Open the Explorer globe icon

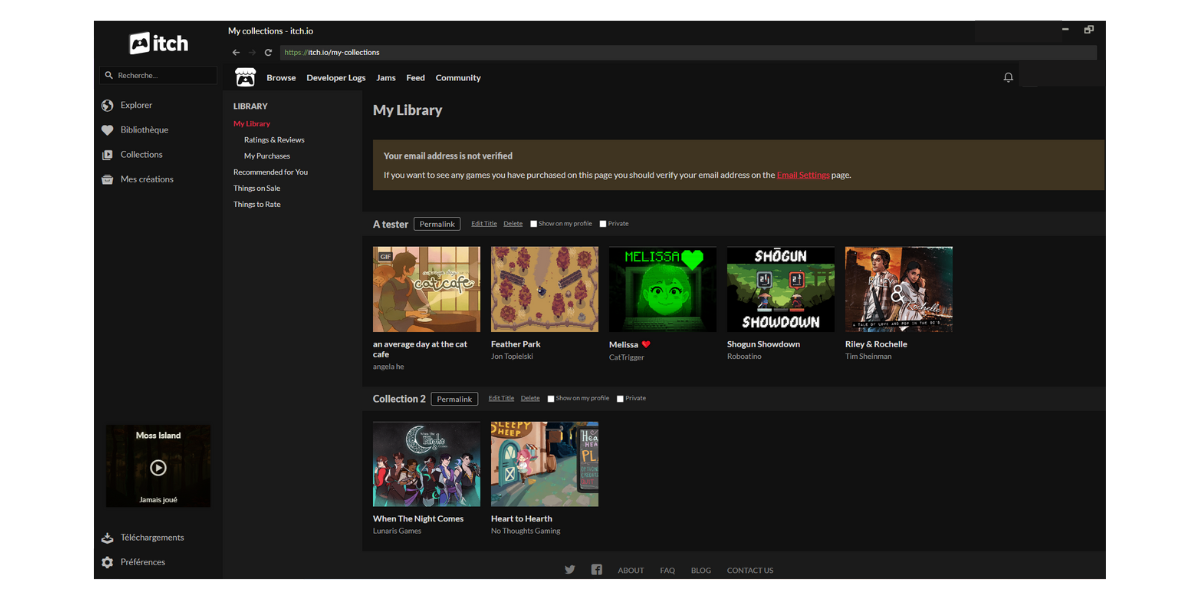[x=107, y=105]
